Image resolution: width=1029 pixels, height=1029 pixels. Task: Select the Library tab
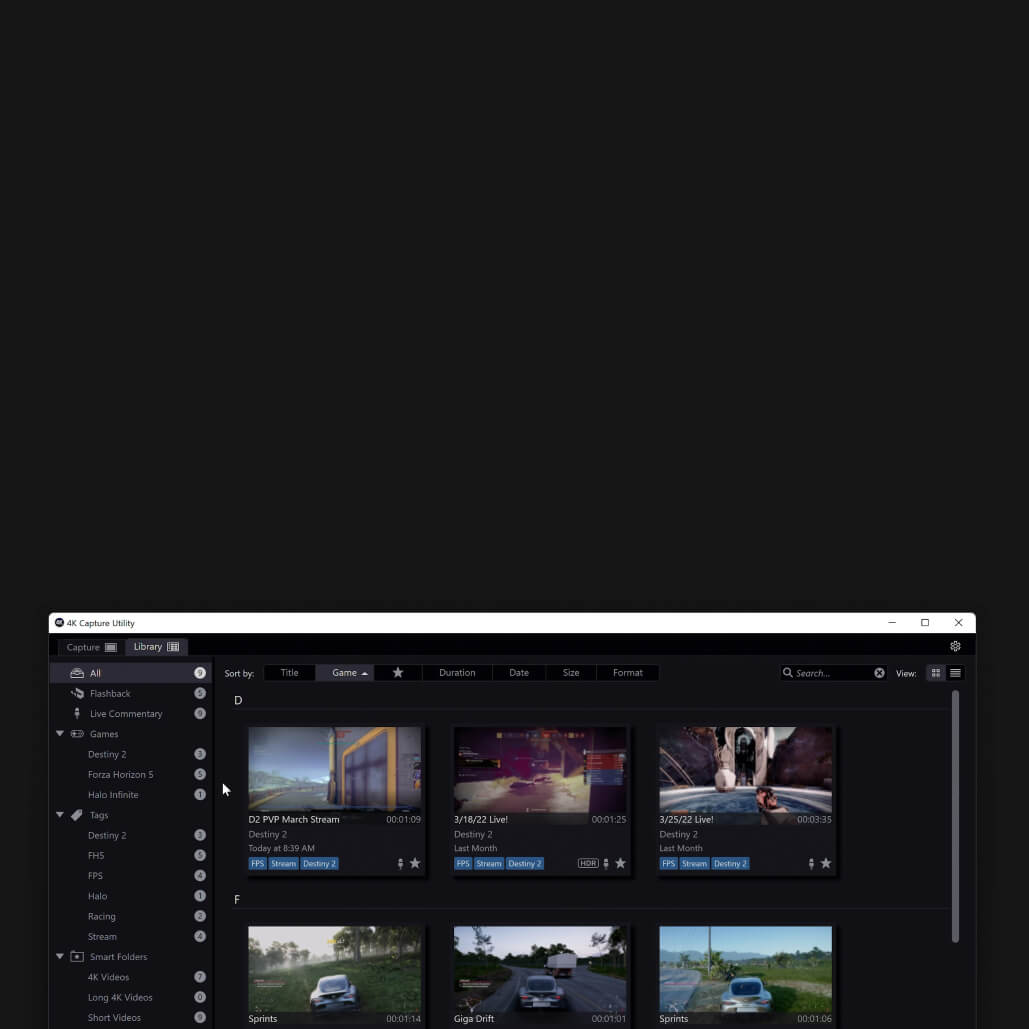tap(155, 646)
